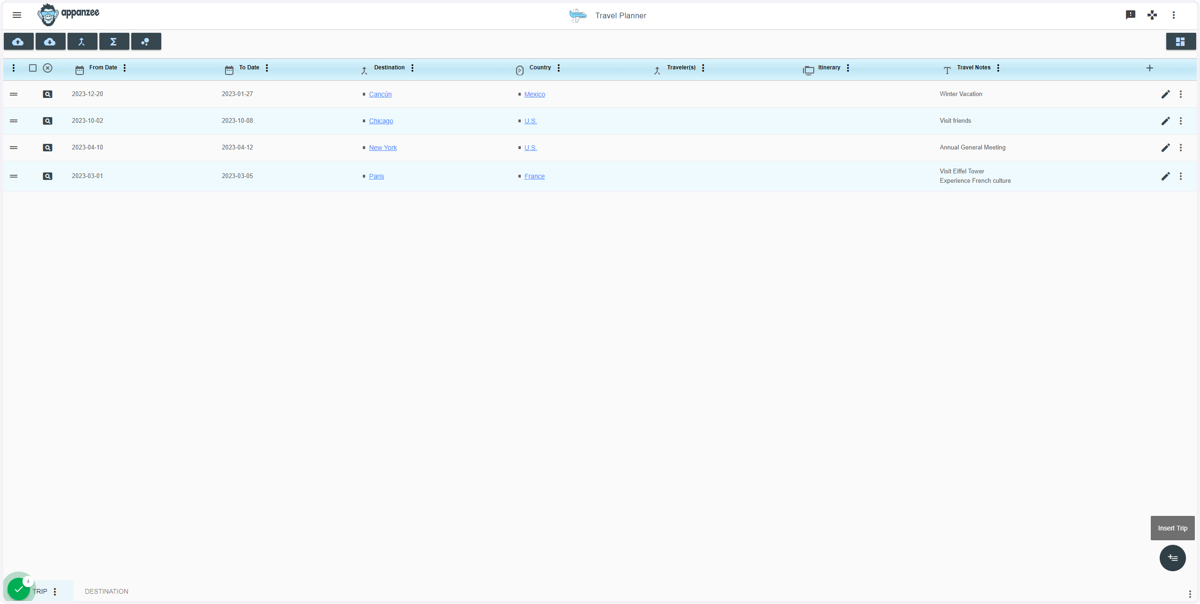Open row menu for Visit friends trip
This screenshot has height=604, width=1200.
pos(1181,121)
